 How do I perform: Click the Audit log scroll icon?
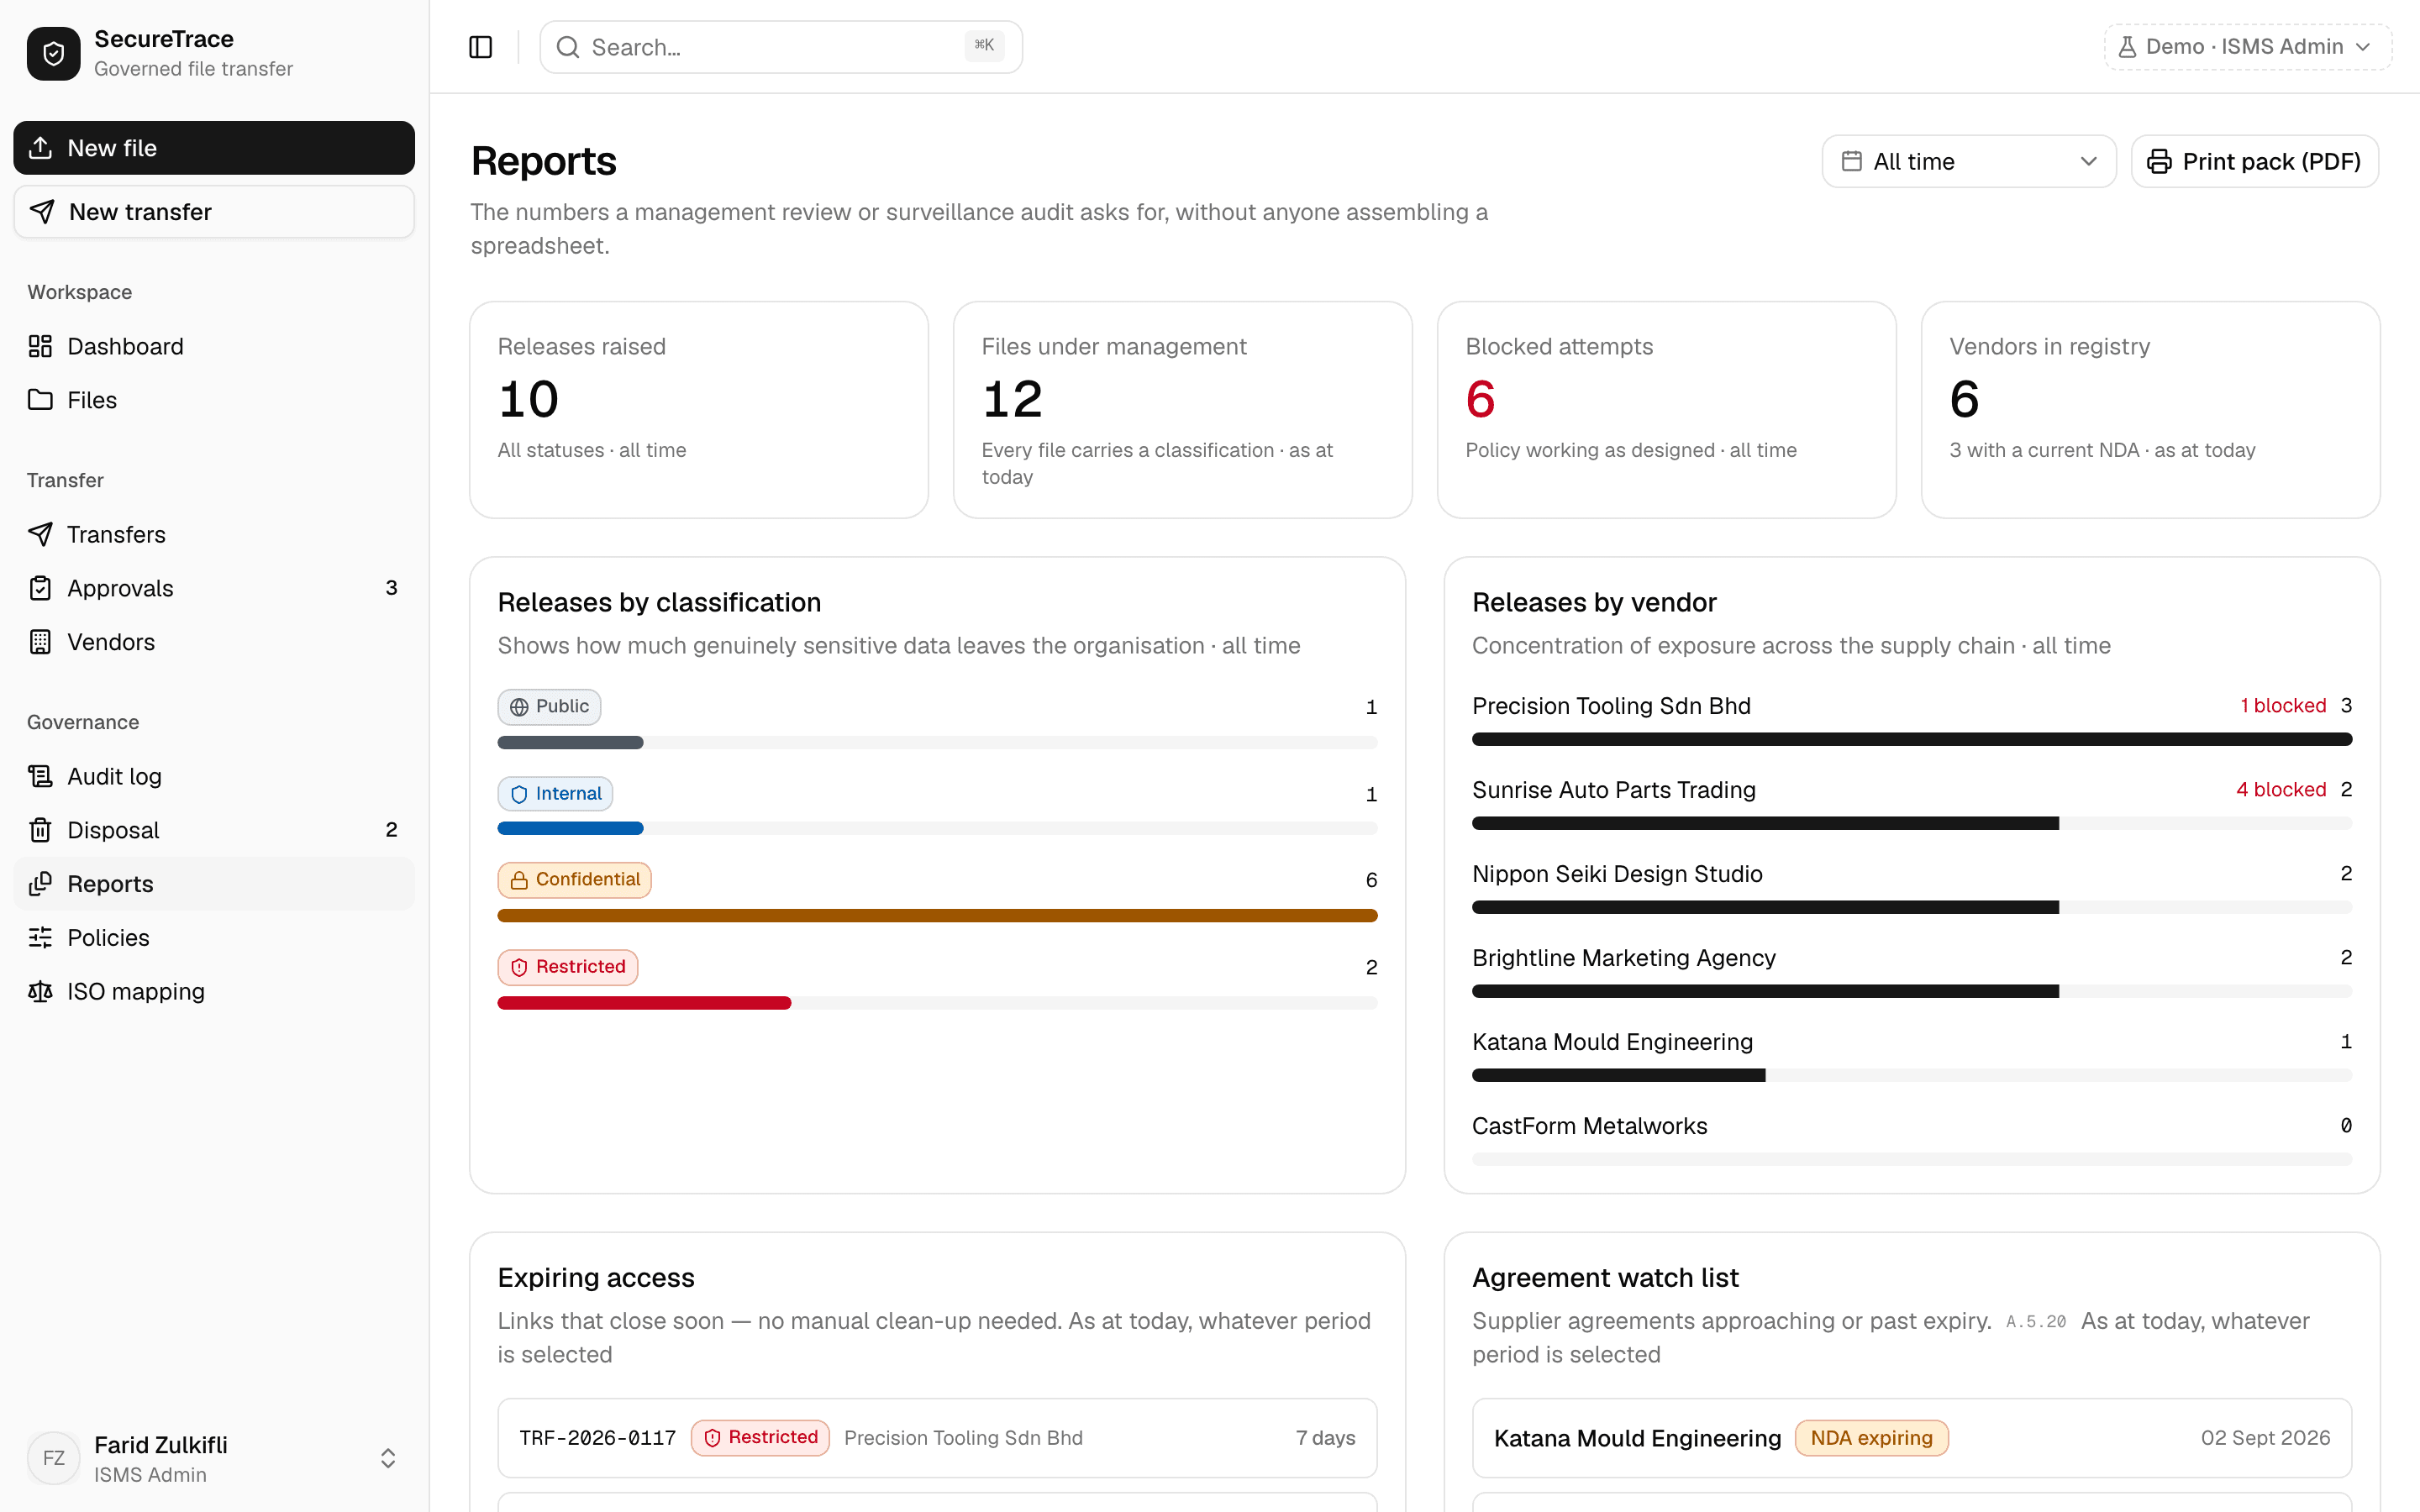point(40,776)
